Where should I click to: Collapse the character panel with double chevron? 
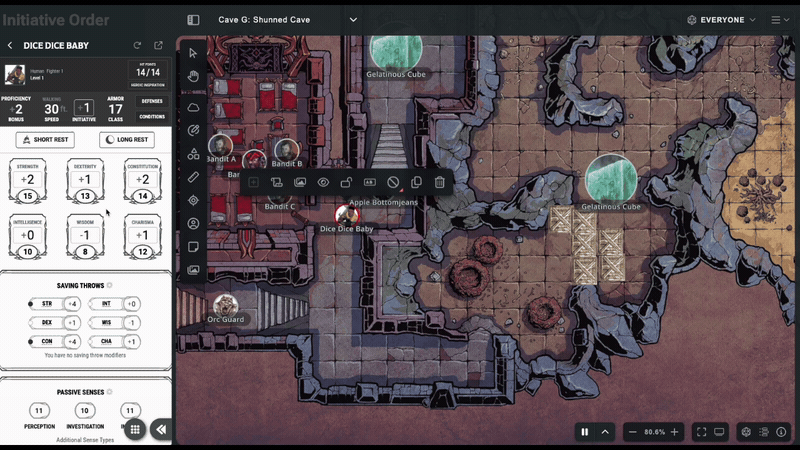point(161,430)
